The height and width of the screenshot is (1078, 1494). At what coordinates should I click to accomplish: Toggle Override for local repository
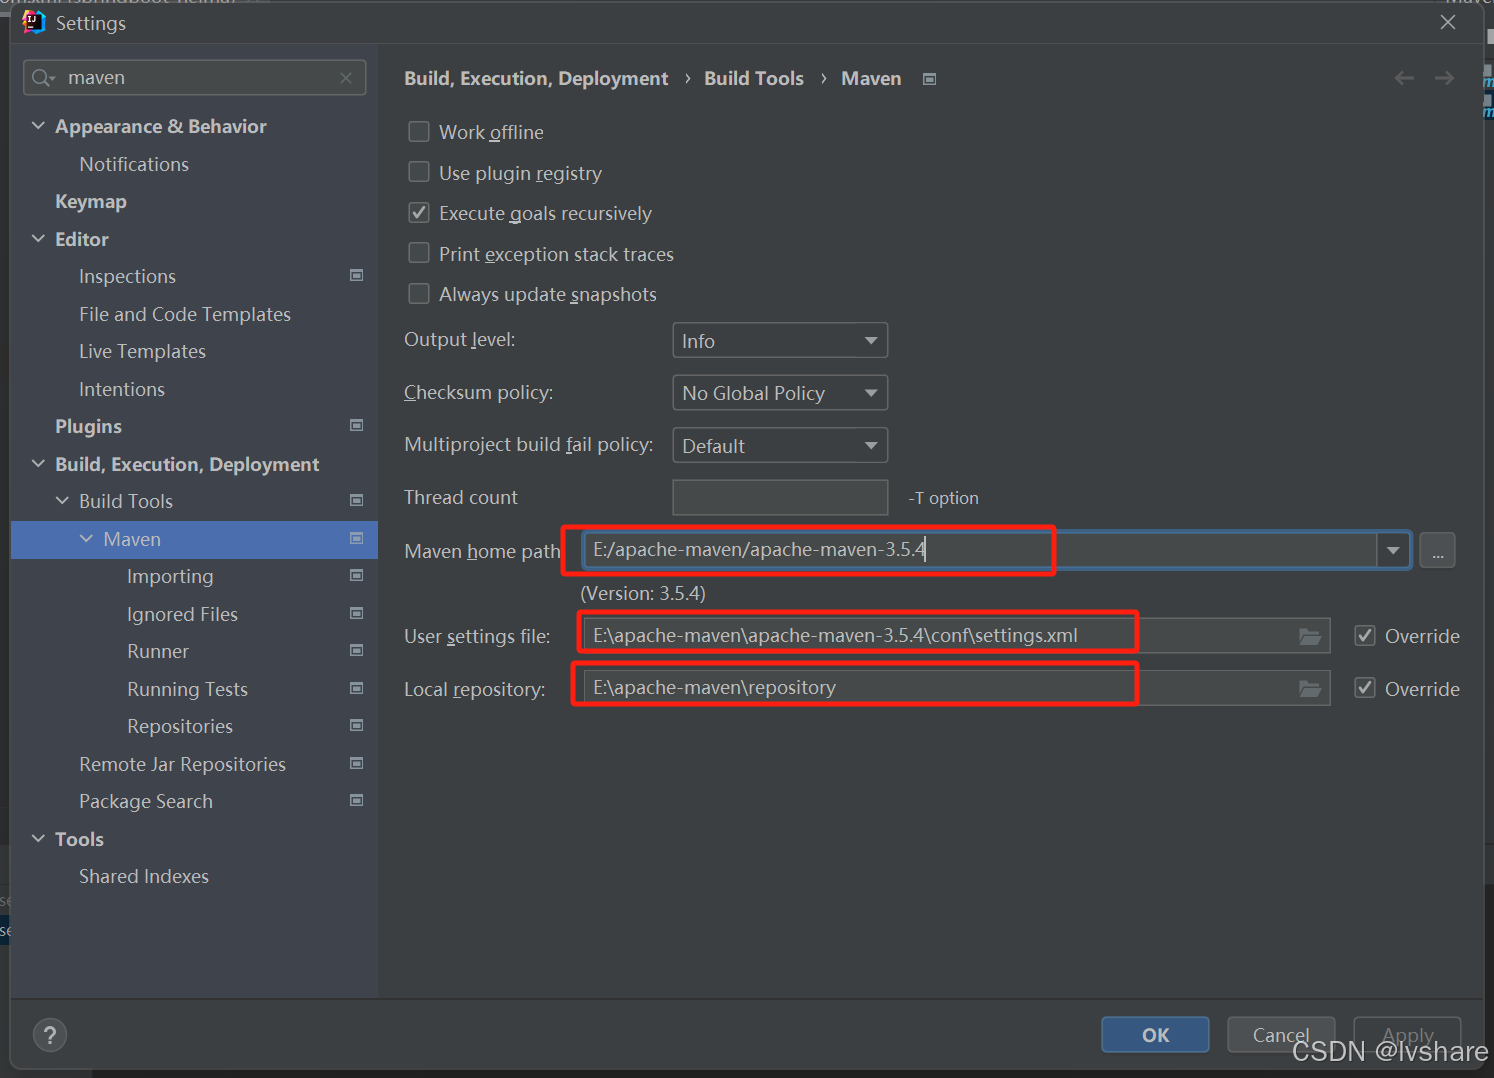pyautogui.click(x=1365, y=688)
